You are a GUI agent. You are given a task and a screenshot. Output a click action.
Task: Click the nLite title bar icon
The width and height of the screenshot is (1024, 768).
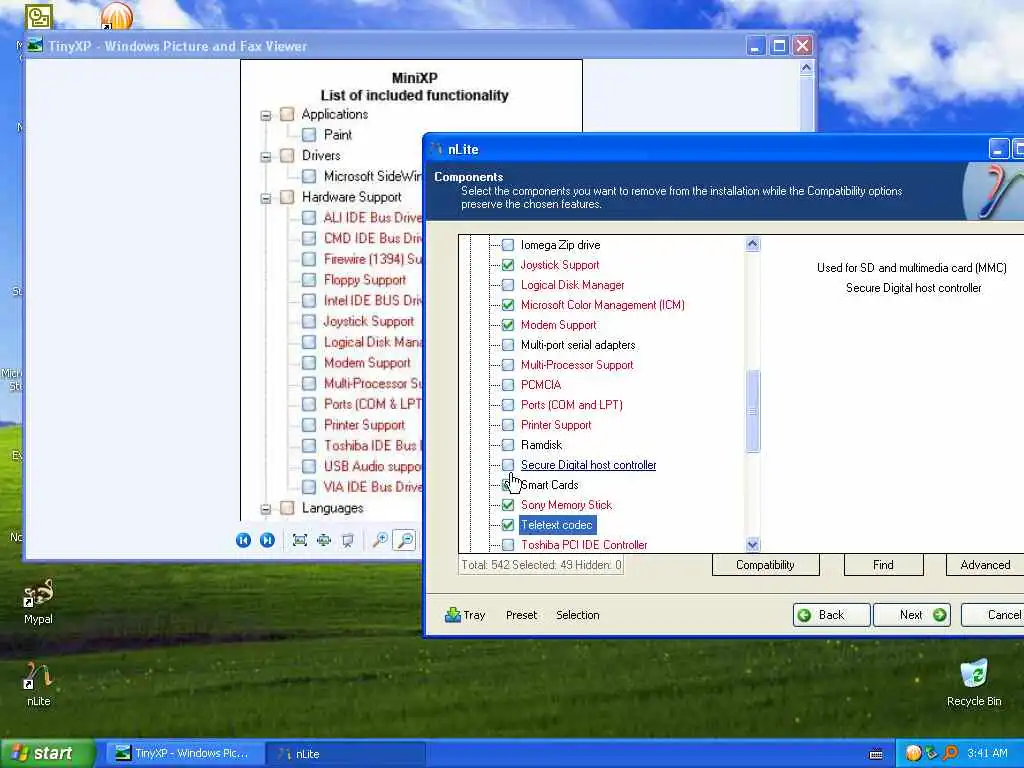click(x=436, y=149)
